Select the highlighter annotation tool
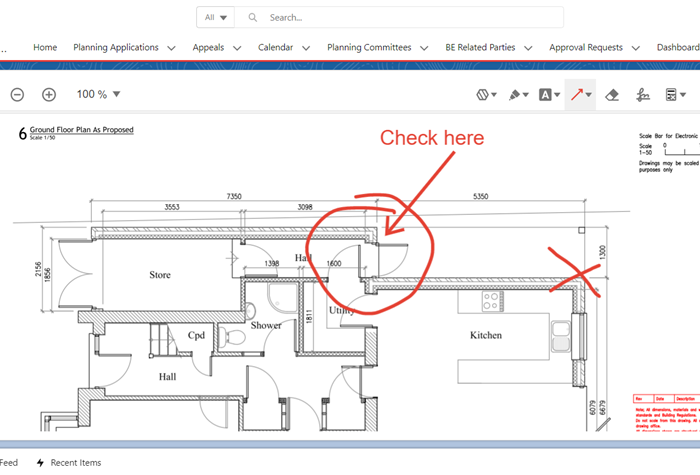700x475 pixels. point(514,95)
